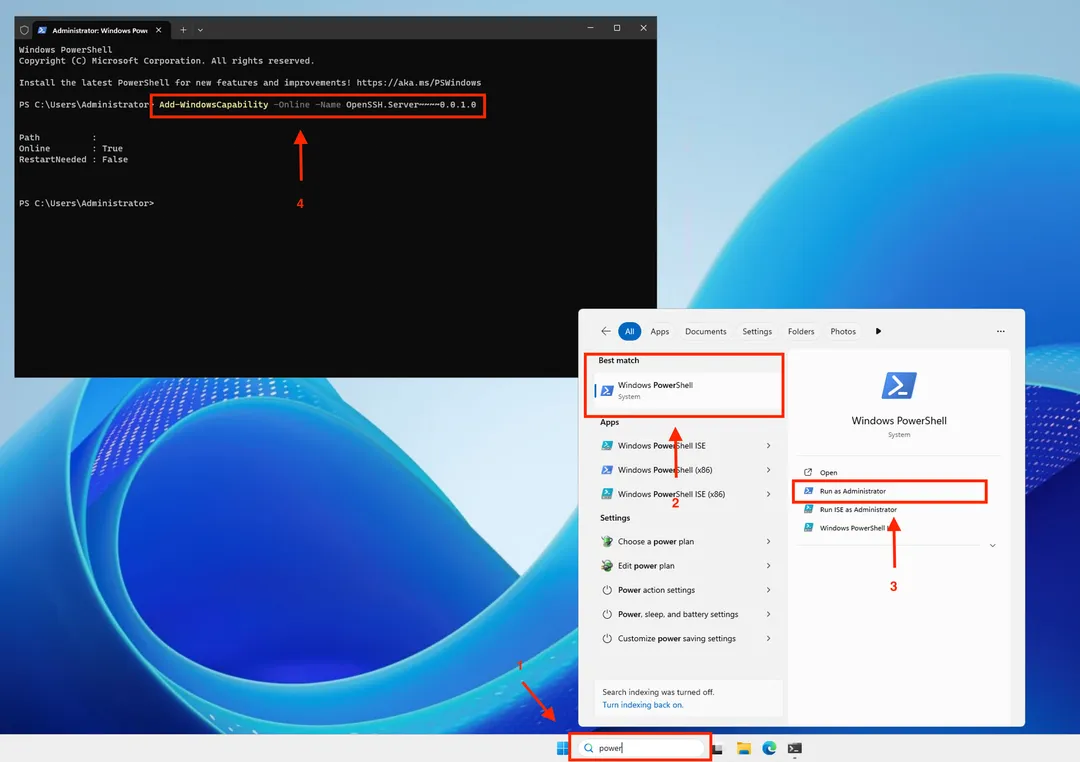Select the All filter in search
The image size is (1080, 762).
(x=630, y=331)
